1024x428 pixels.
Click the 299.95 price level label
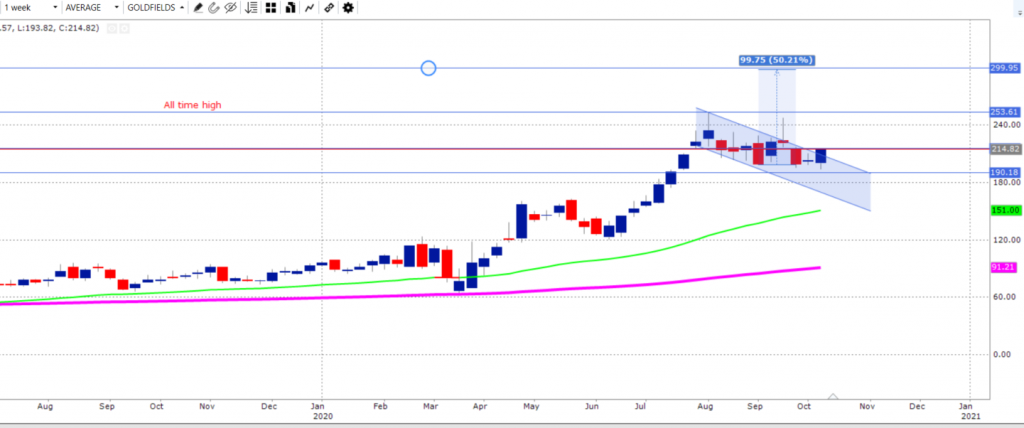coord(1003,68)
